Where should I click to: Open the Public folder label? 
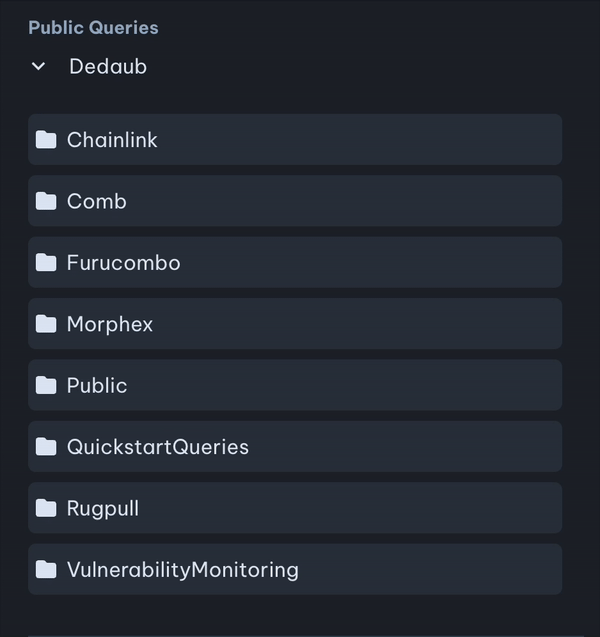pos(97,385)
